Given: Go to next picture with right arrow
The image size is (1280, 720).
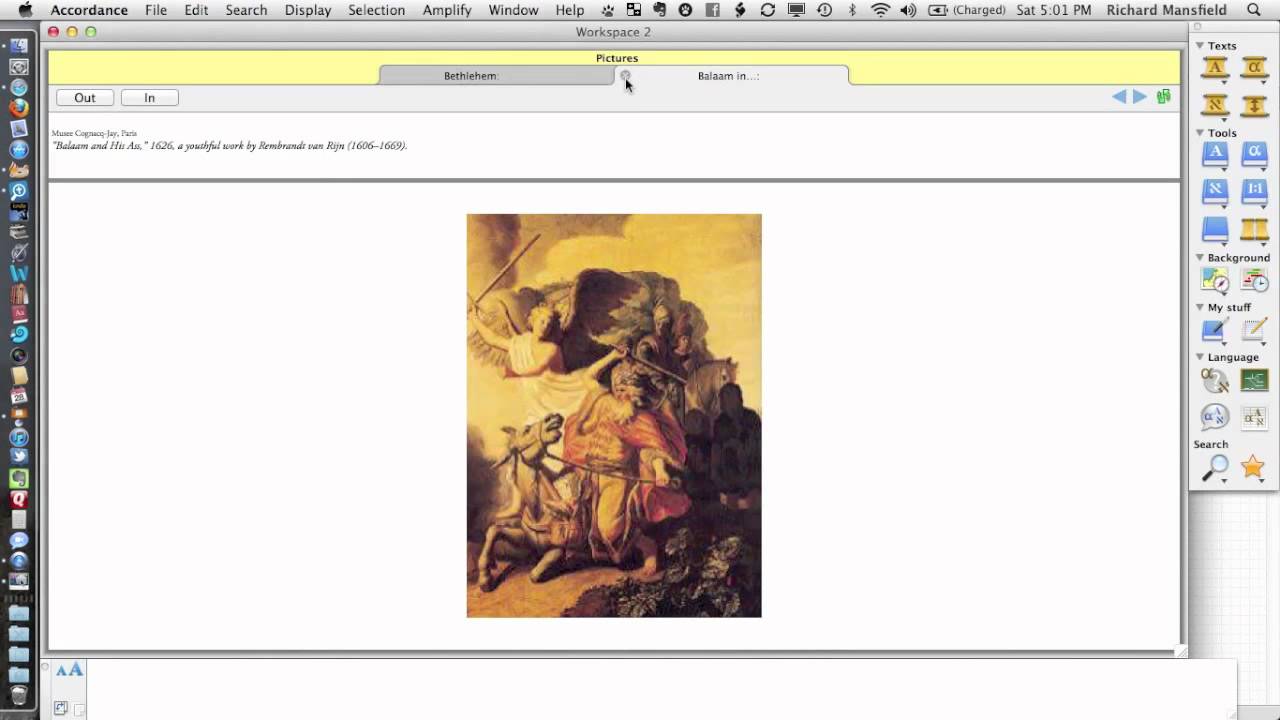Looking at the screenshot, I should pos(1140,97).
